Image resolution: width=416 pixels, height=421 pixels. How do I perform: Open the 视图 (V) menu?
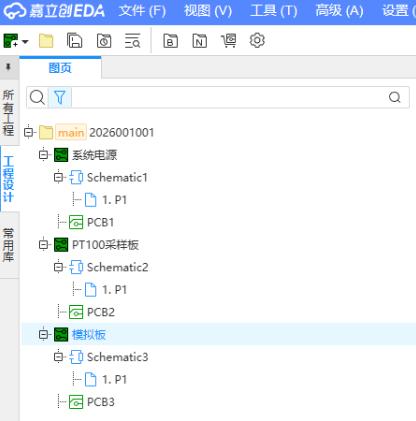[x=208, y=11]
